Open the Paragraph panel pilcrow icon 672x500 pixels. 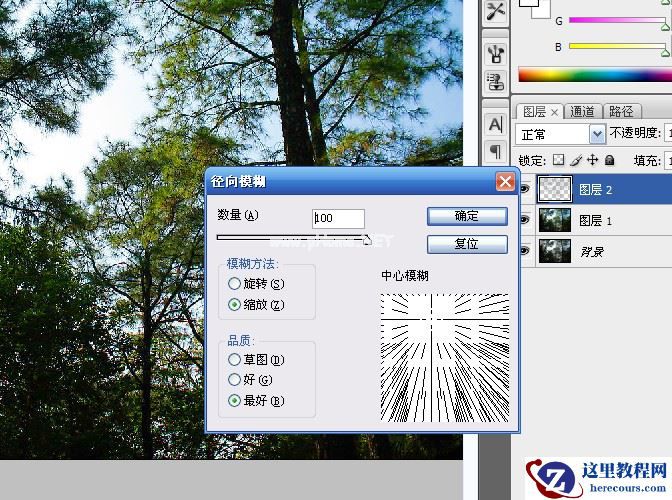pos(496,151)
